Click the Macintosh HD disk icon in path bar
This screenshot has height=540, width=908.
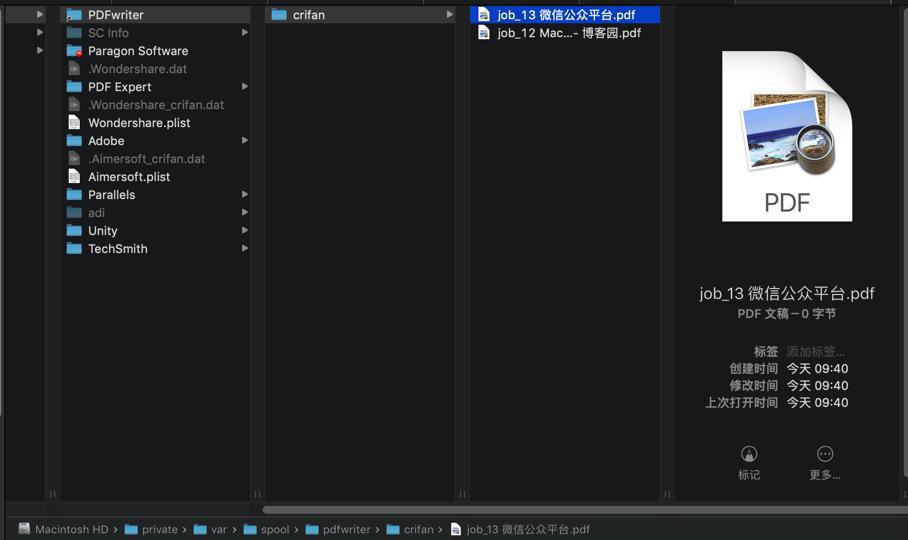point(24,528)
